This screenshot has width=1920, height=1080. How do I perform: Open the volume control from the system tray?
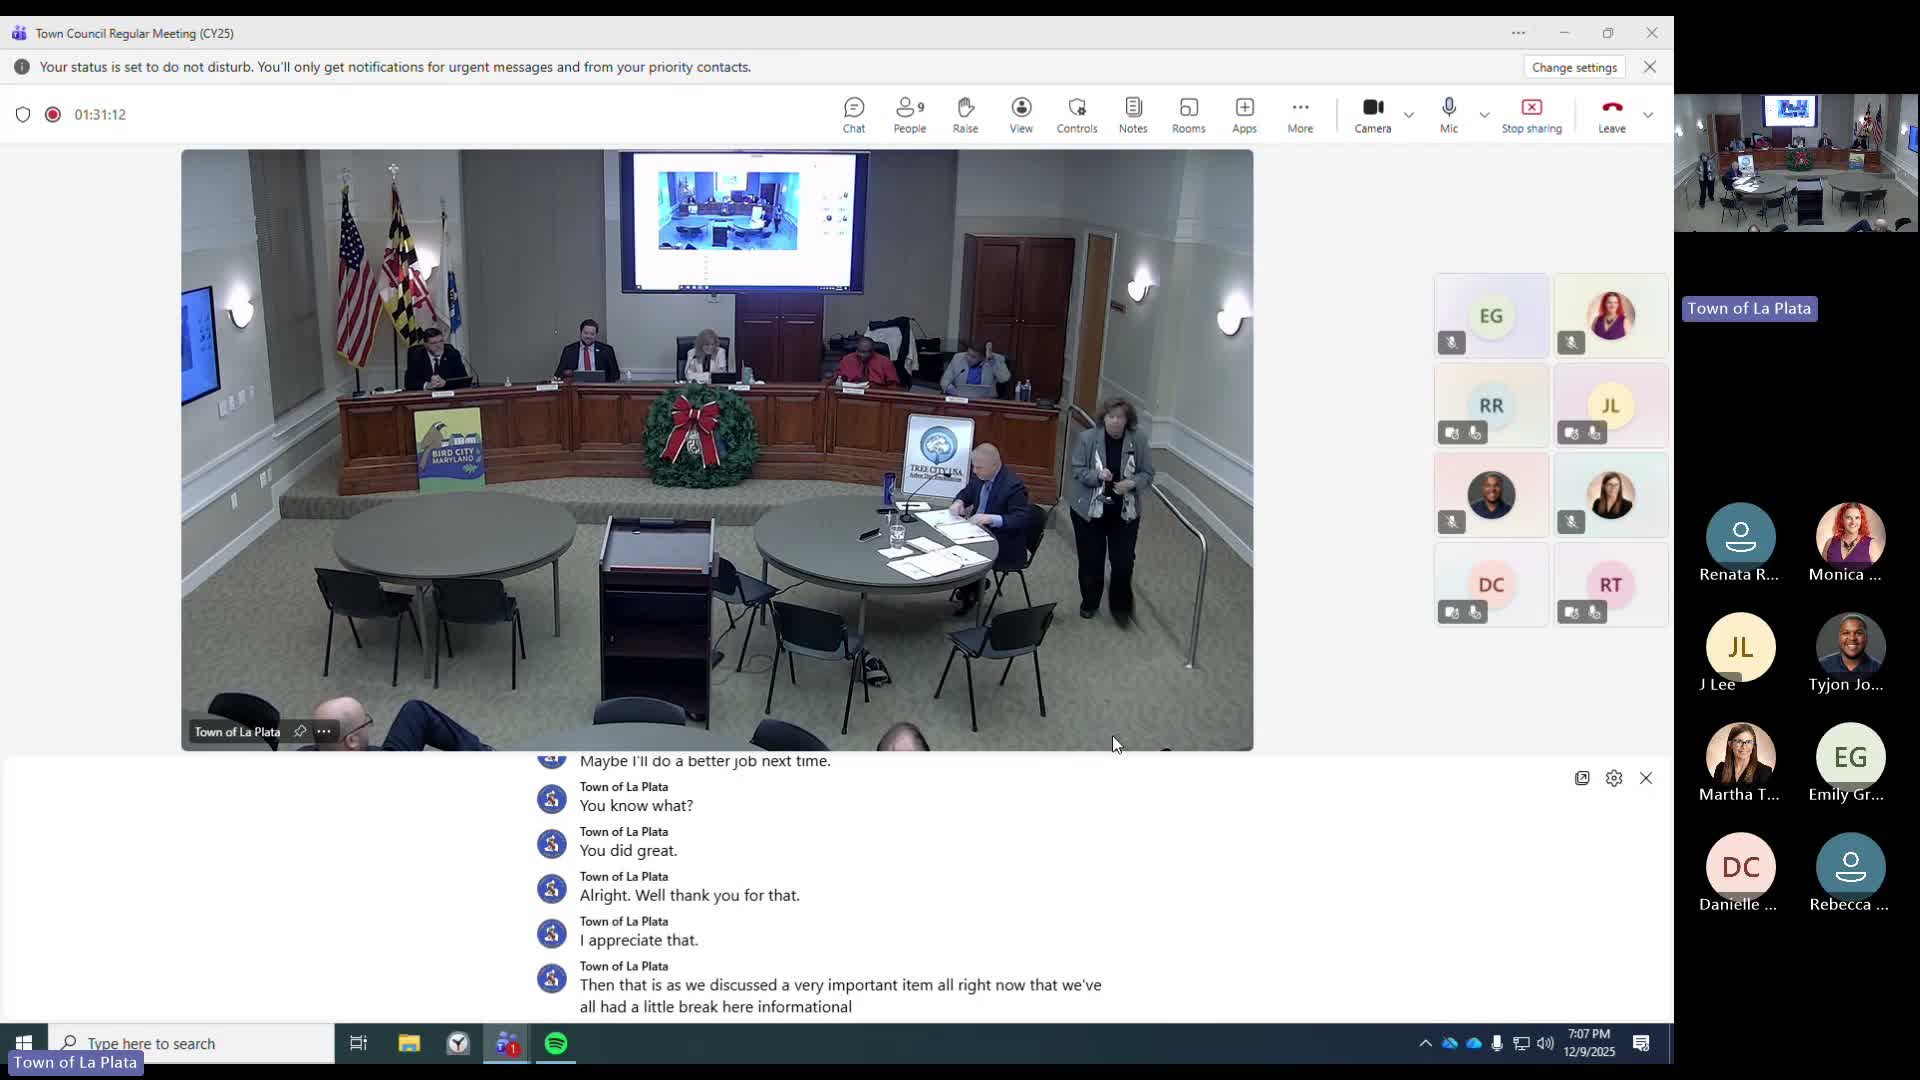point(1545,1043)
